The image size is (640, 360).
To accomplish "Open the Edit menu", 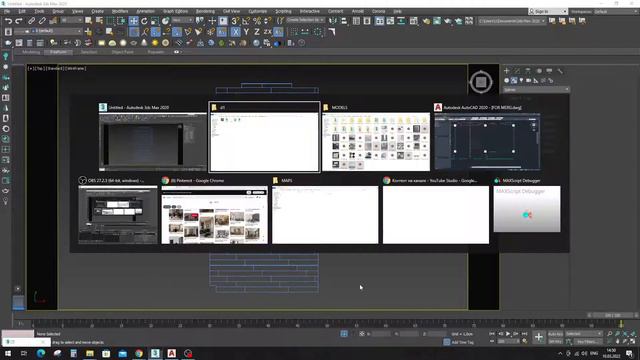I will pyautogui.click(x=22, y=11).
